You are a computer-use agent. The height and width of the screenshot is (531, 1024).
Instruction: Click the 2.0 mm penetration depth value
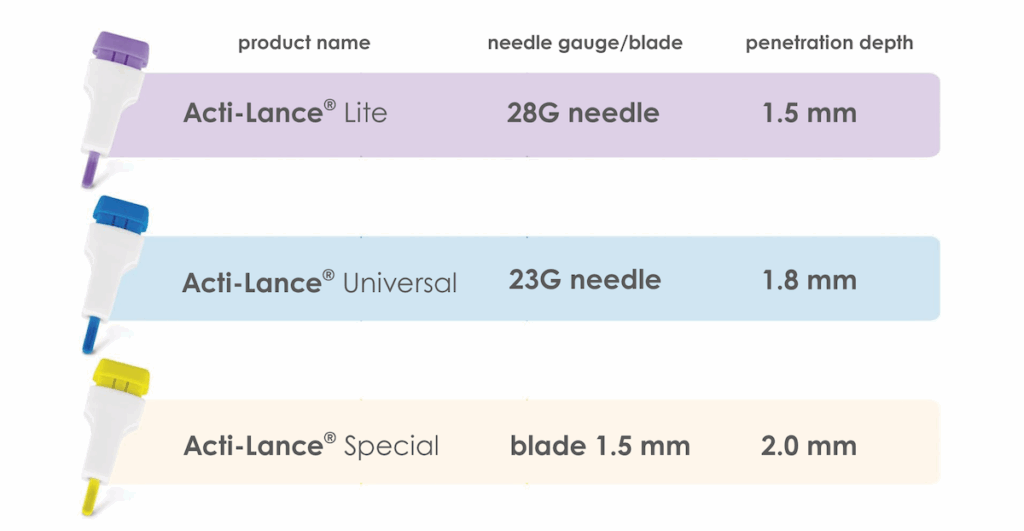tap(808, 445)
